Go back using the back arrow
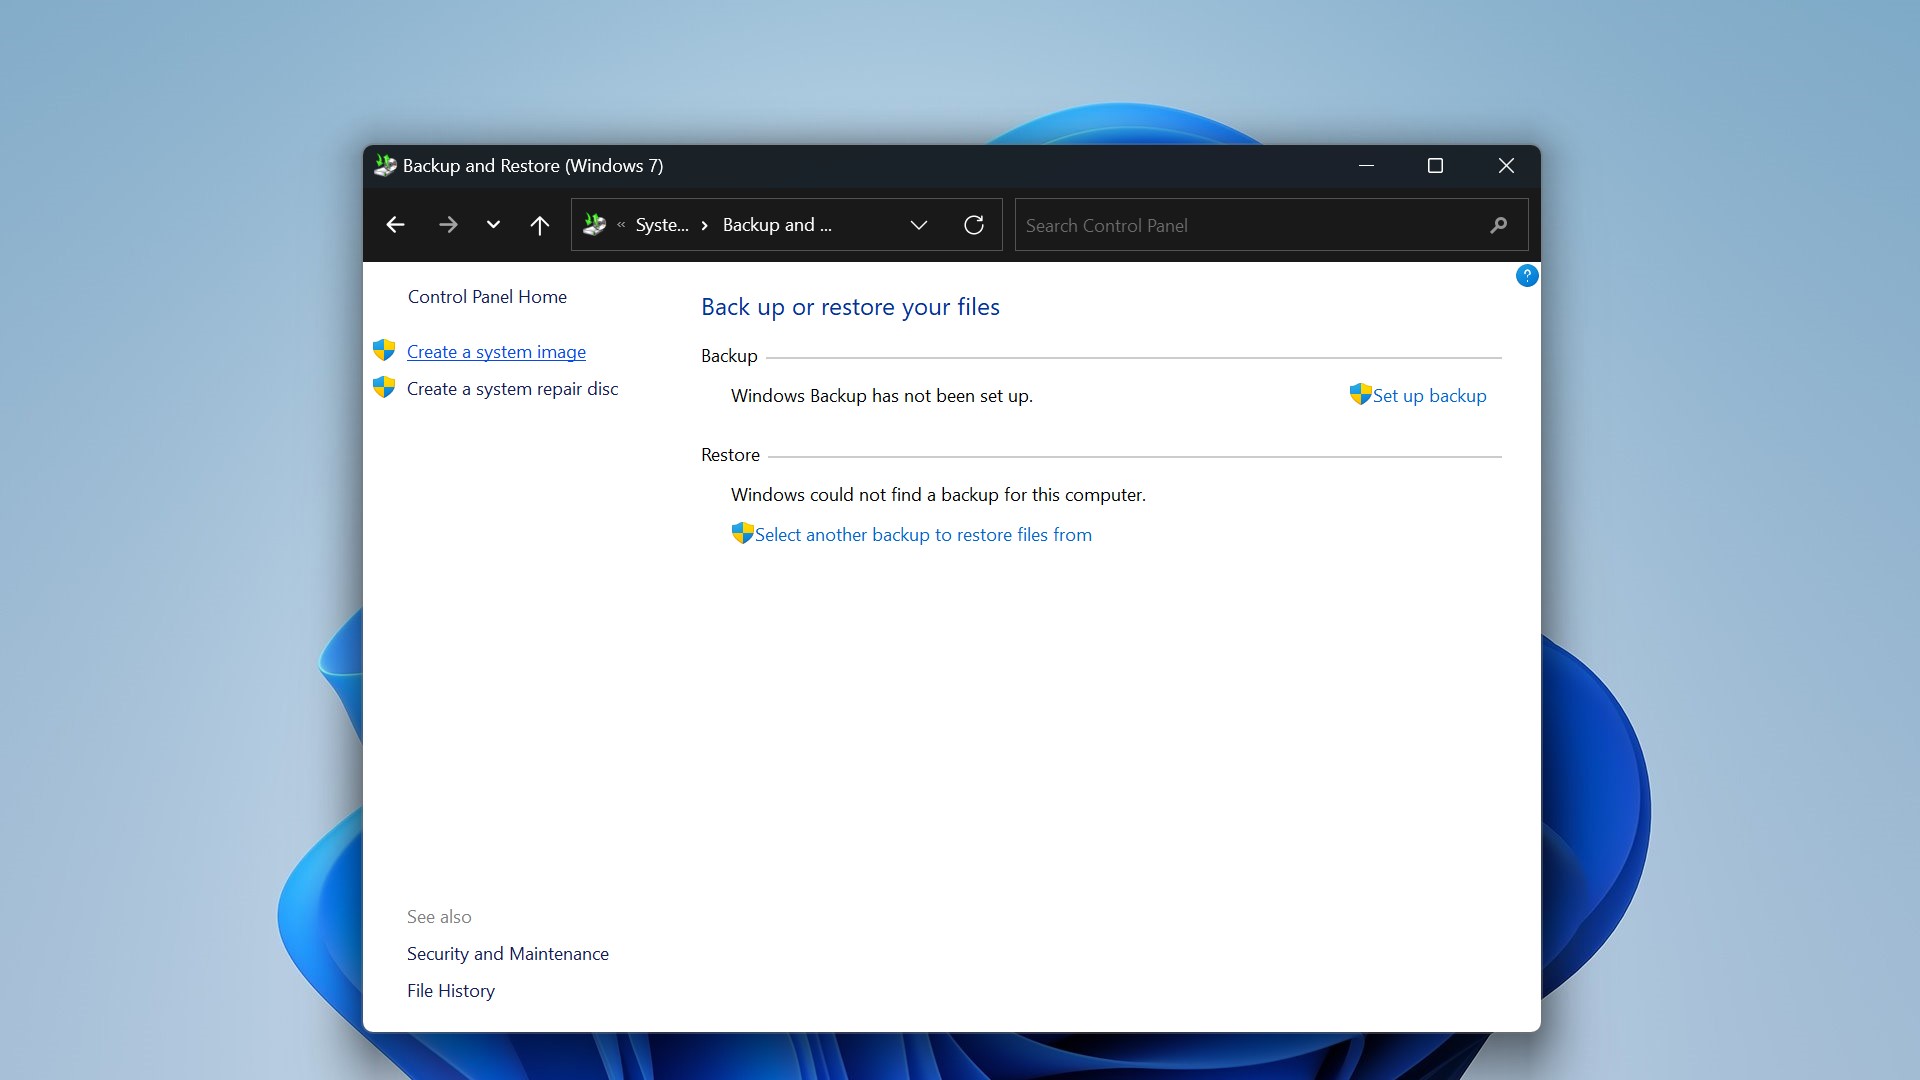Viewport: 1920px width, 1080px height. pos(395,225)
